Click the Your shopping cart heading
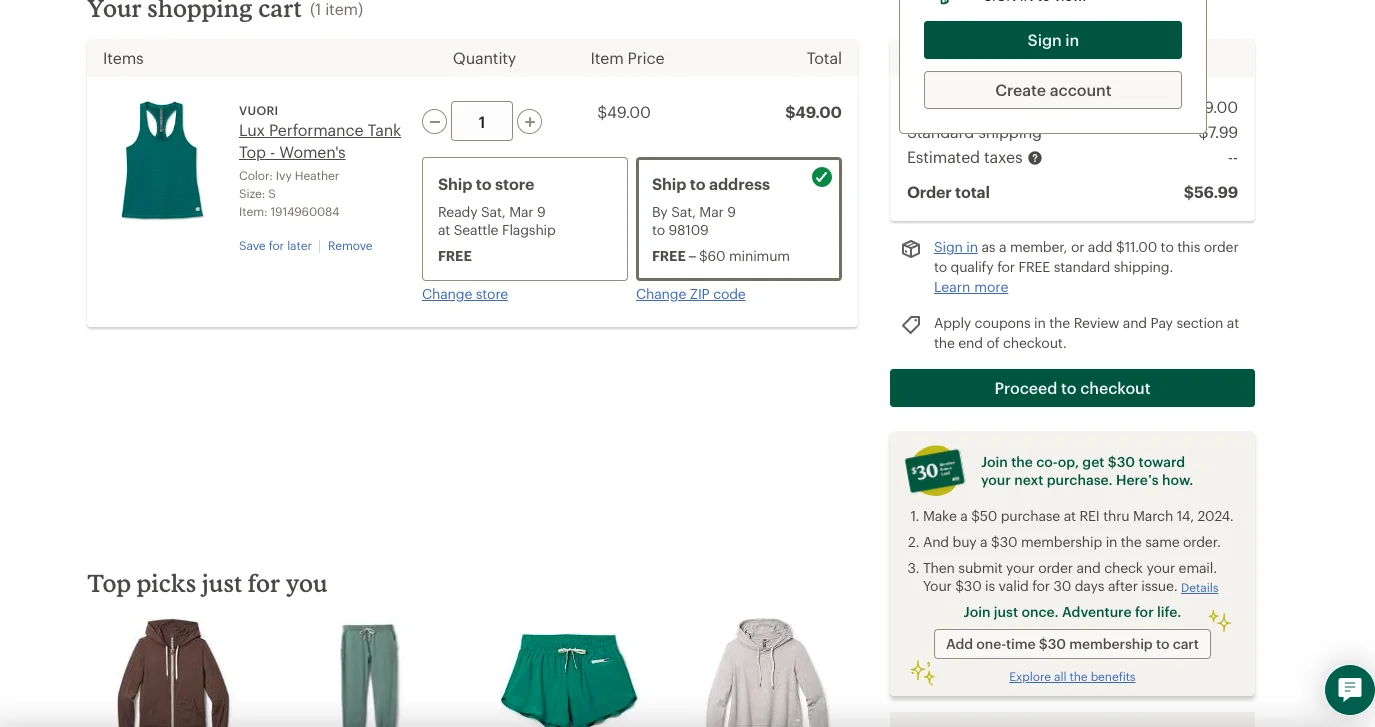The image size is (1375, 727). 194,10
